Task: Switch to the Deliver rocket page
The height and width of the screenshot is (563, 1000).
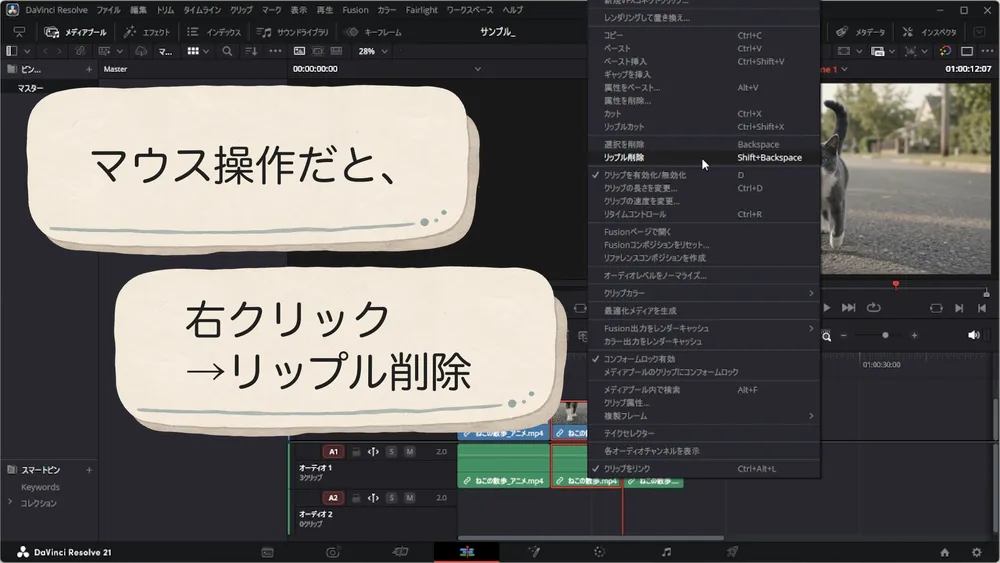Action: point(732,552)
